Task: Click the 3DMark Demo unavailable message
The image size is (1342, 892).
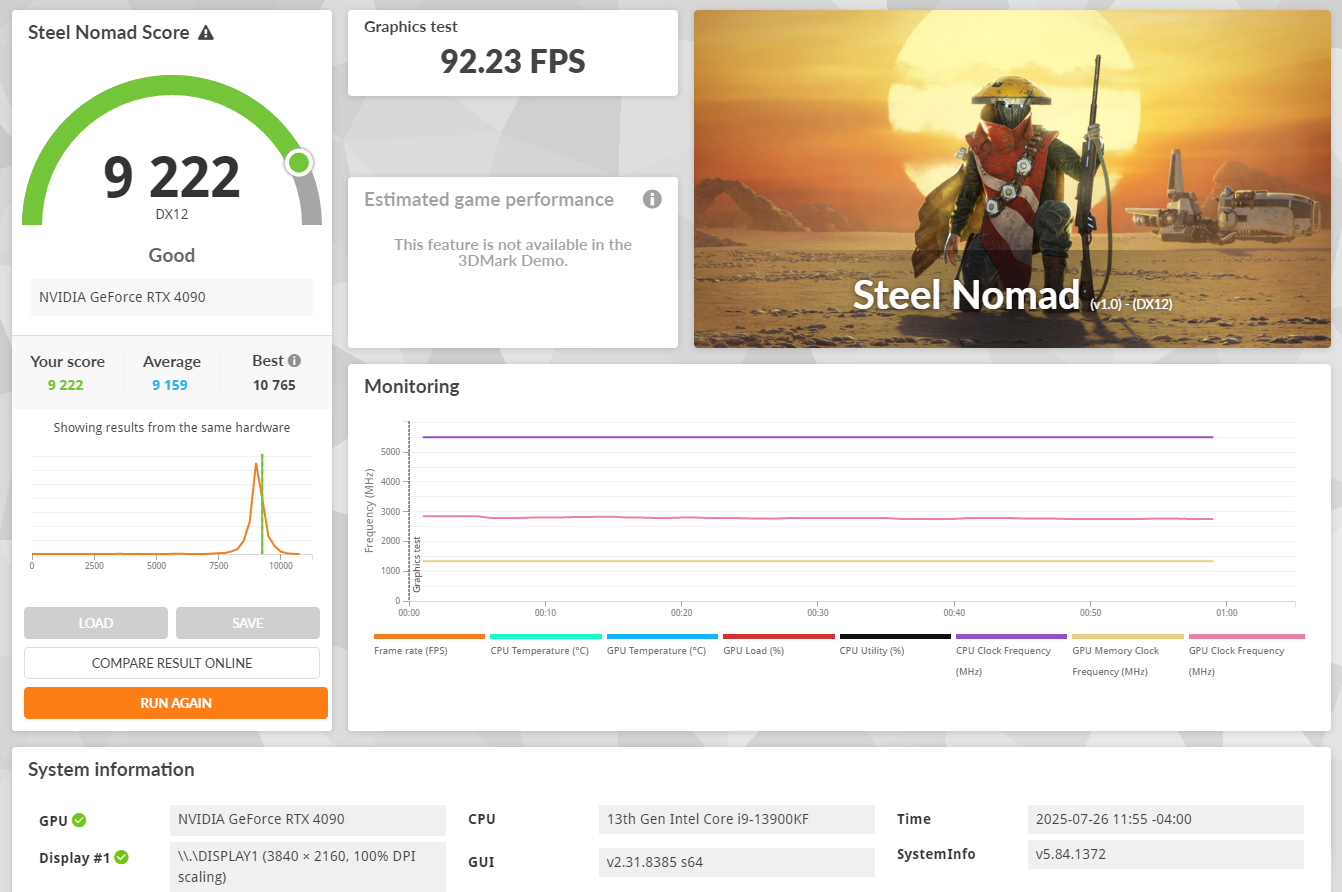Action: point(513,252)
